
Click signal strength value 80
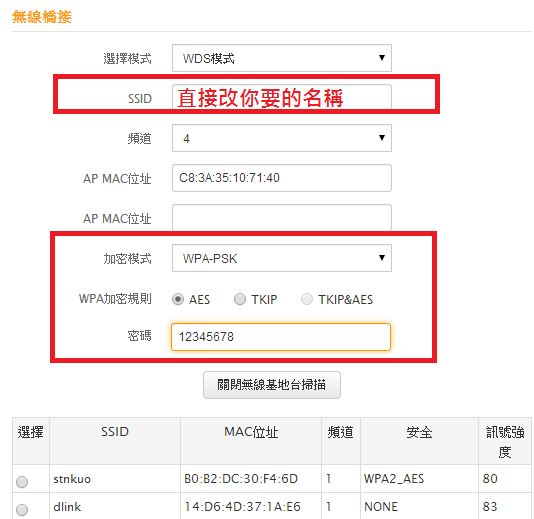[490, 479]
